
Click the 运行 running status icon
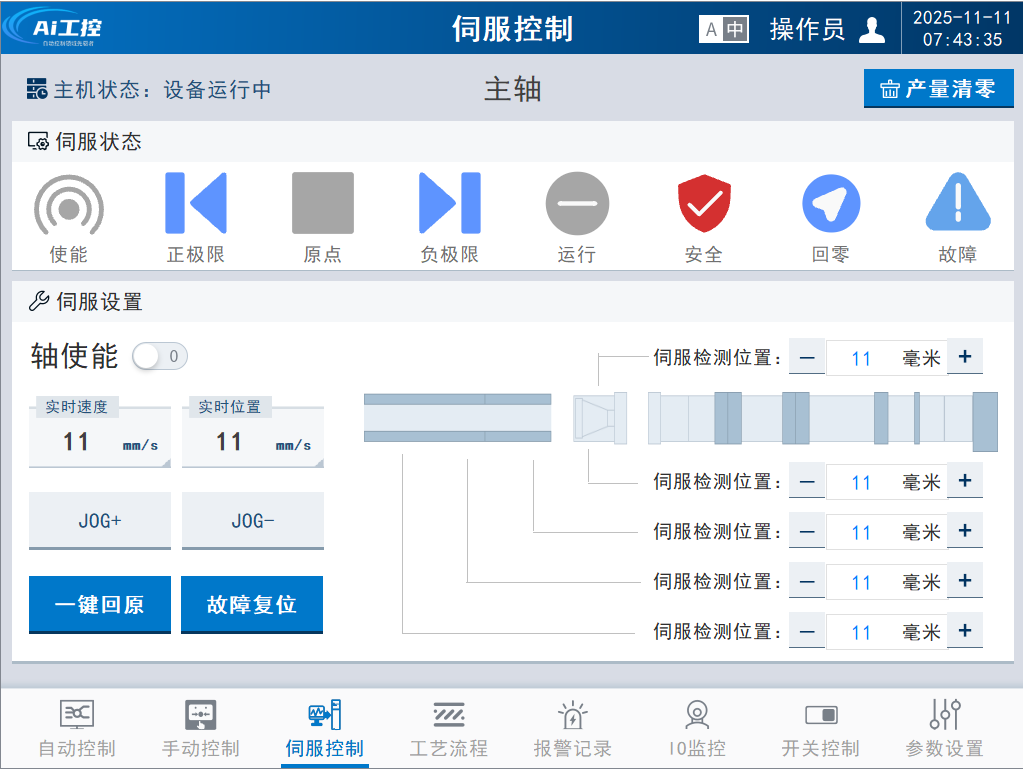pyautogui.click(x=577, y=203)
